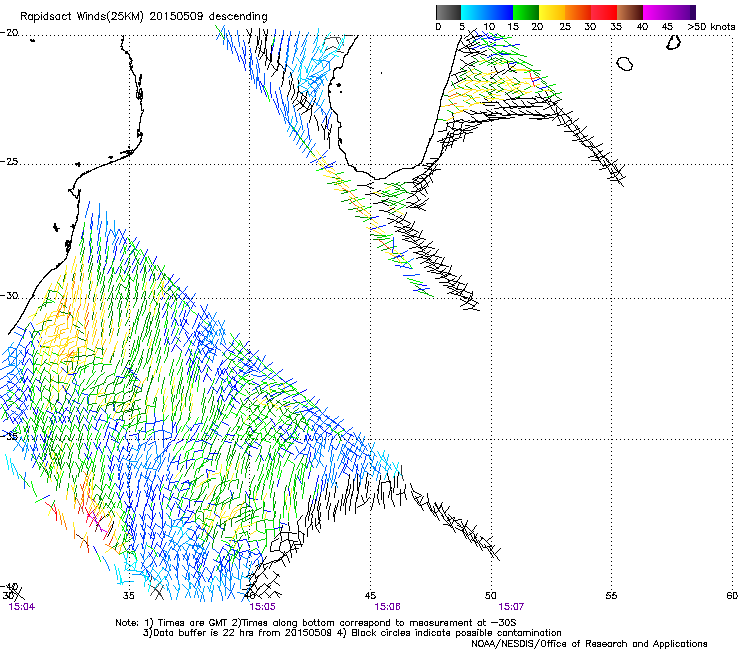Click the '60' longitude label
Screen dimensions: 740x650
tap(732, 596)
